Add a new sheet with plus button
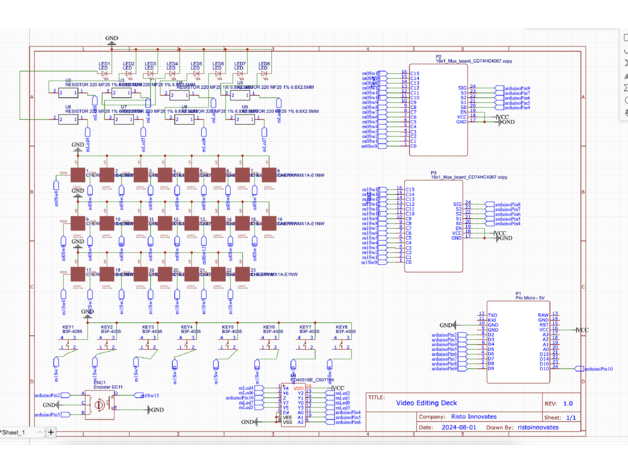 tap(51, 432)
